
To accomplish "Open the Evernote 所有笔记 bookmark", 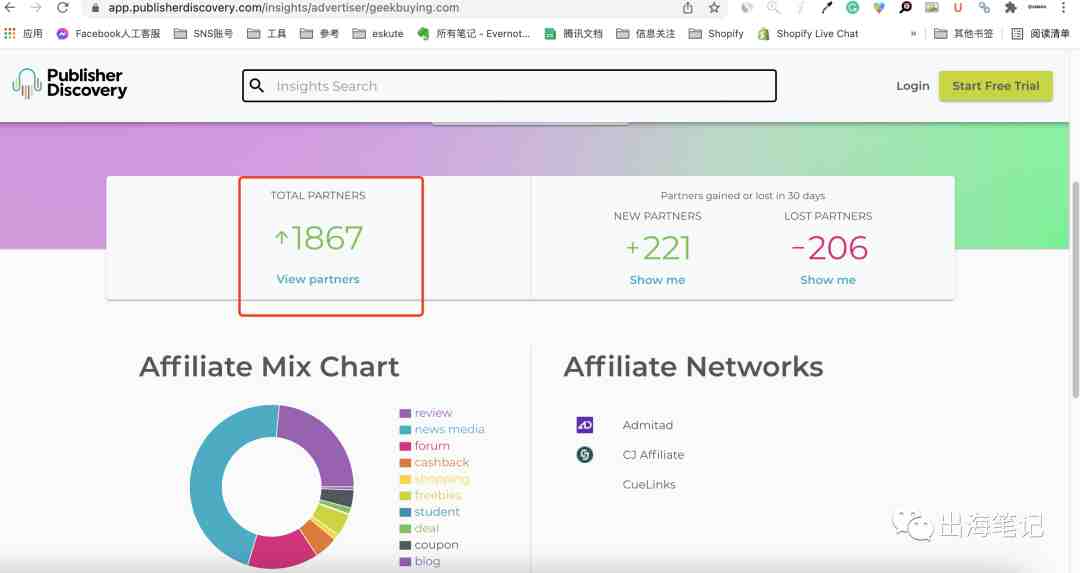I will [x=474, y=33].
